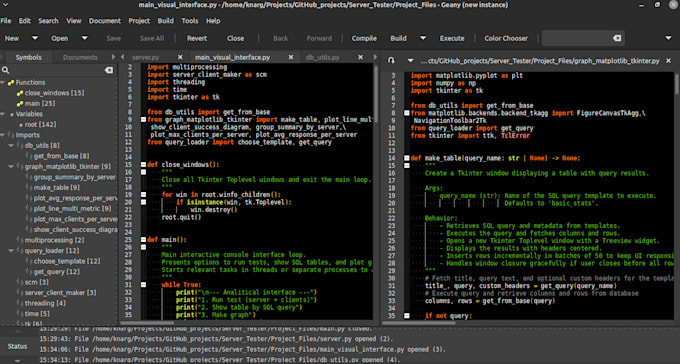This screenshot has width=680, height=364.
Task: Click the scm [3] import icon
Action: (20, 282)
